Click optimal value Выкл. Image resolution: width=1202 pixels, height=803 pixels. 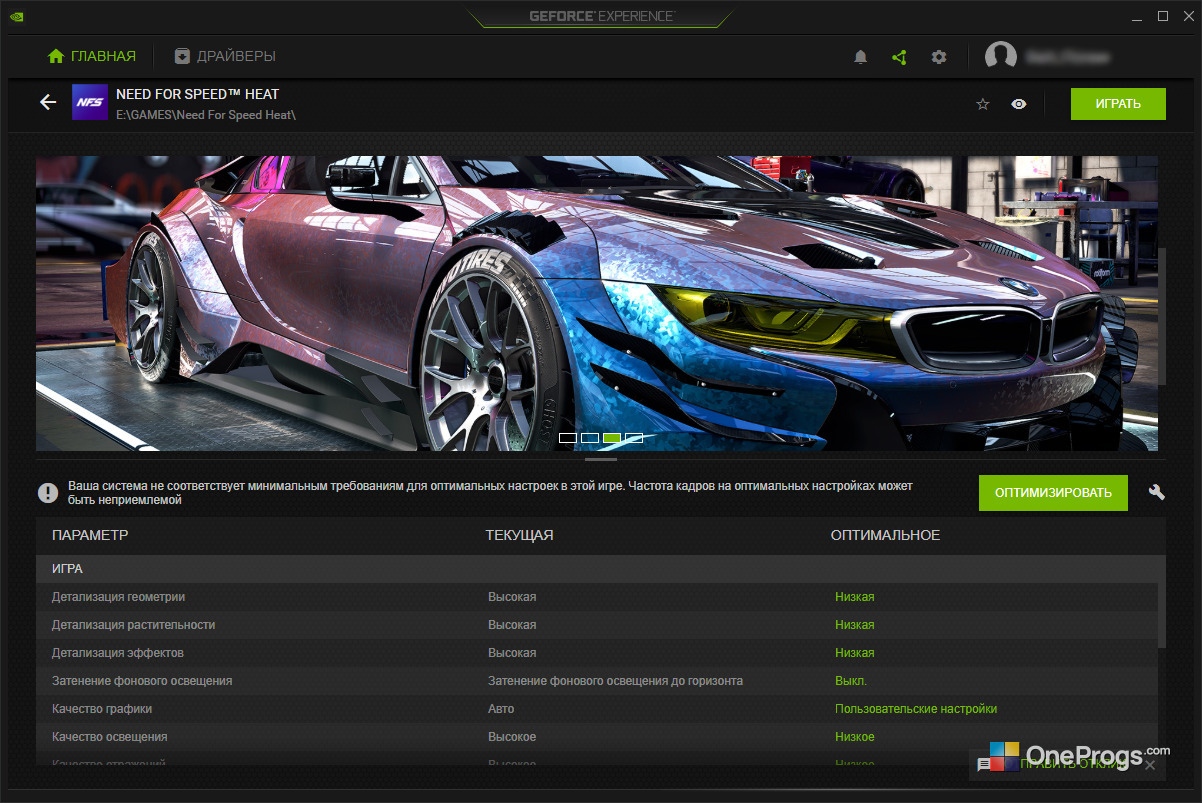point(851,681)
